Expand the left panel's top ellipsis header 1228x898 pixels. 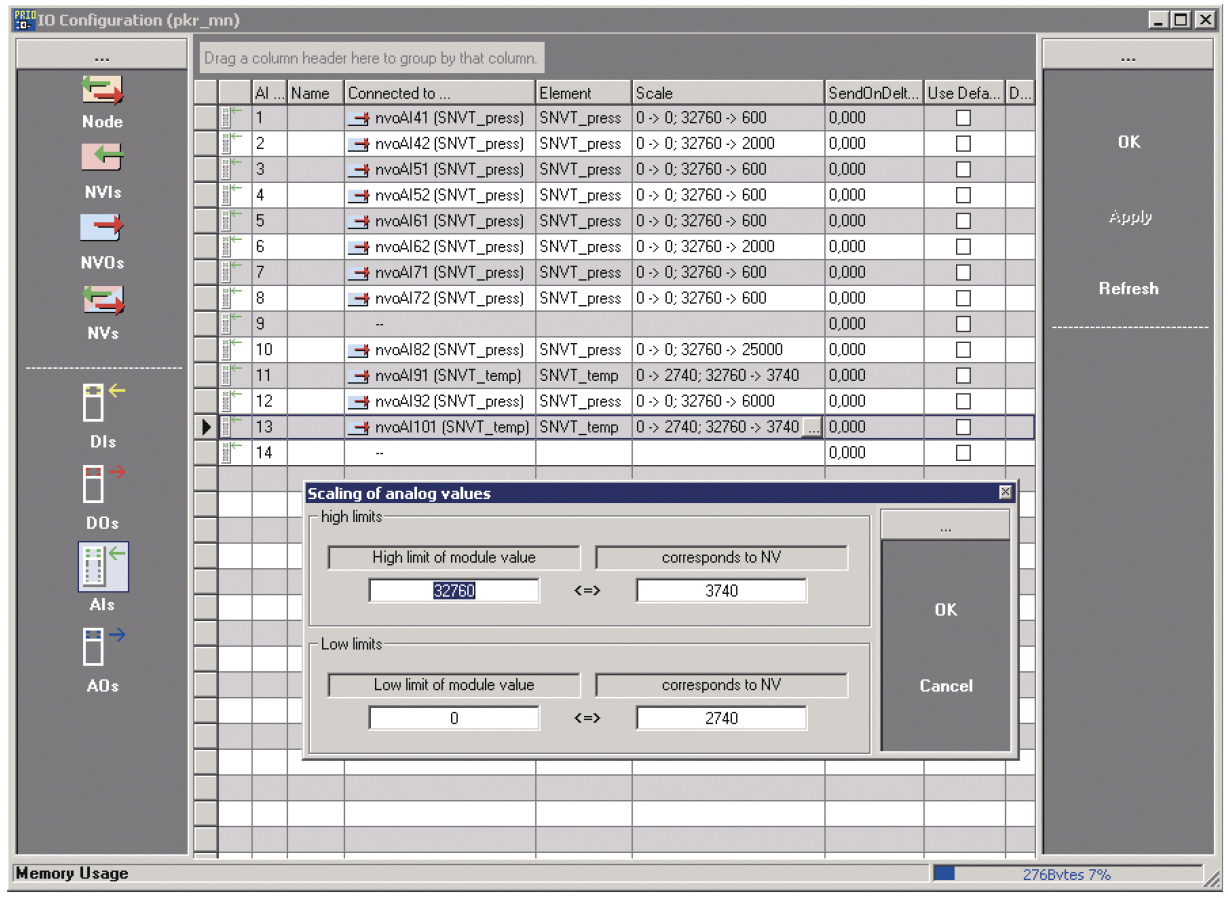(102, 56)
